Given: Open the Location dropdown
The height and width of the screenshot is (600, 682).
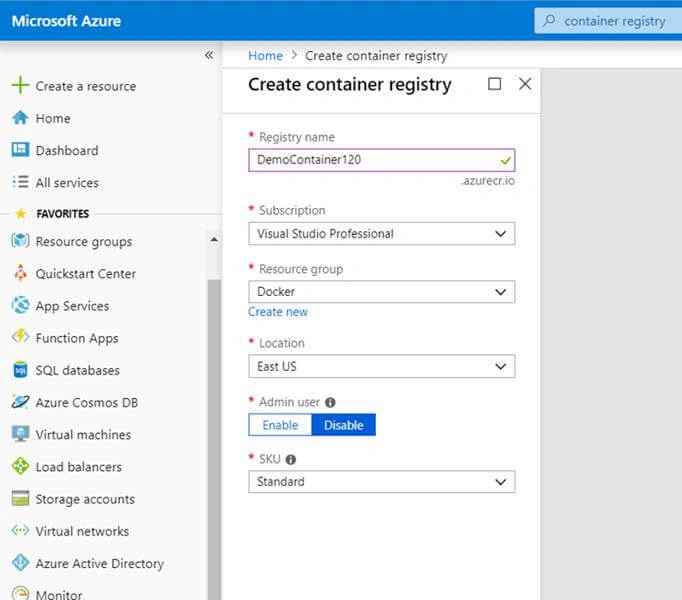Looking at the screenshot, I should [381, 366].
